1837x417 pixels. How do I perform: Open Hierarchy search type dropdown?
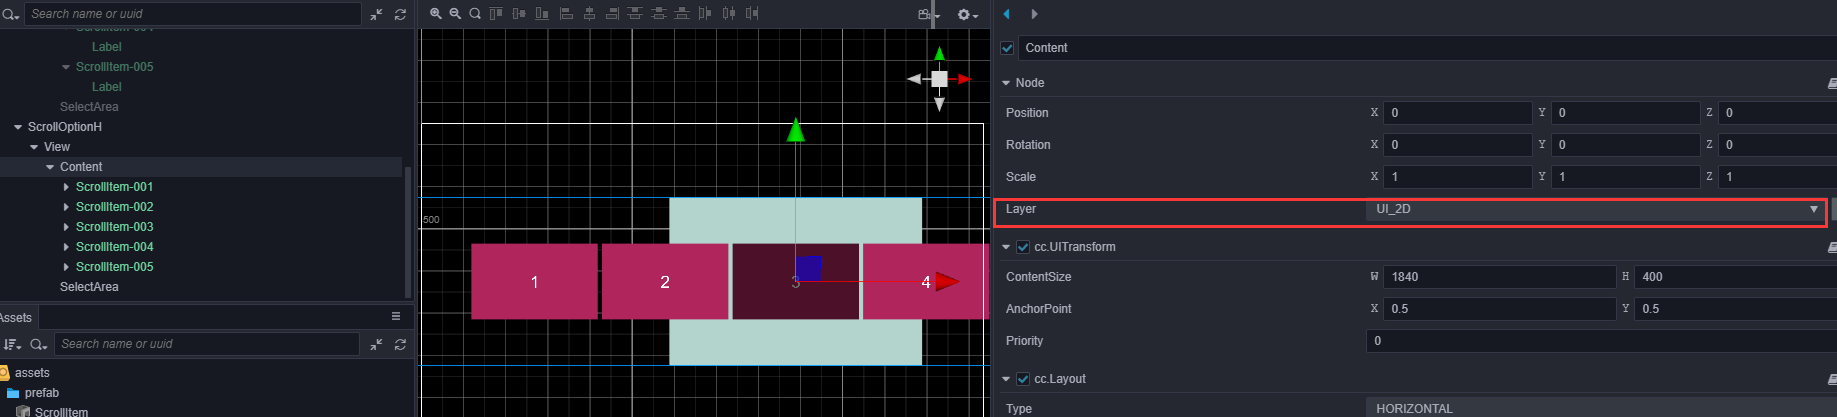pos(11,15)
